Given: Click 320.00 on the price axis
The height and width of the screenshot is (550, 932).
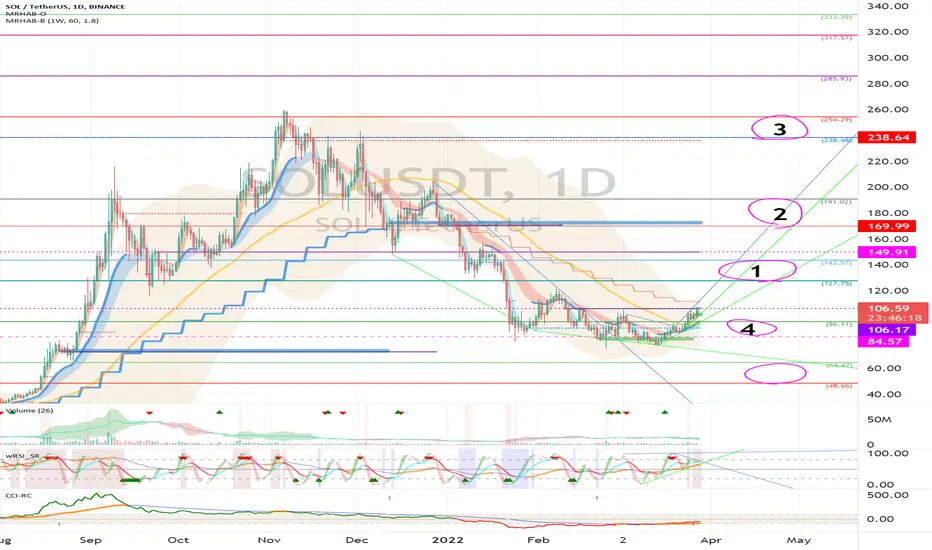Looking at the screenshot, I should [x=888, y=32].
